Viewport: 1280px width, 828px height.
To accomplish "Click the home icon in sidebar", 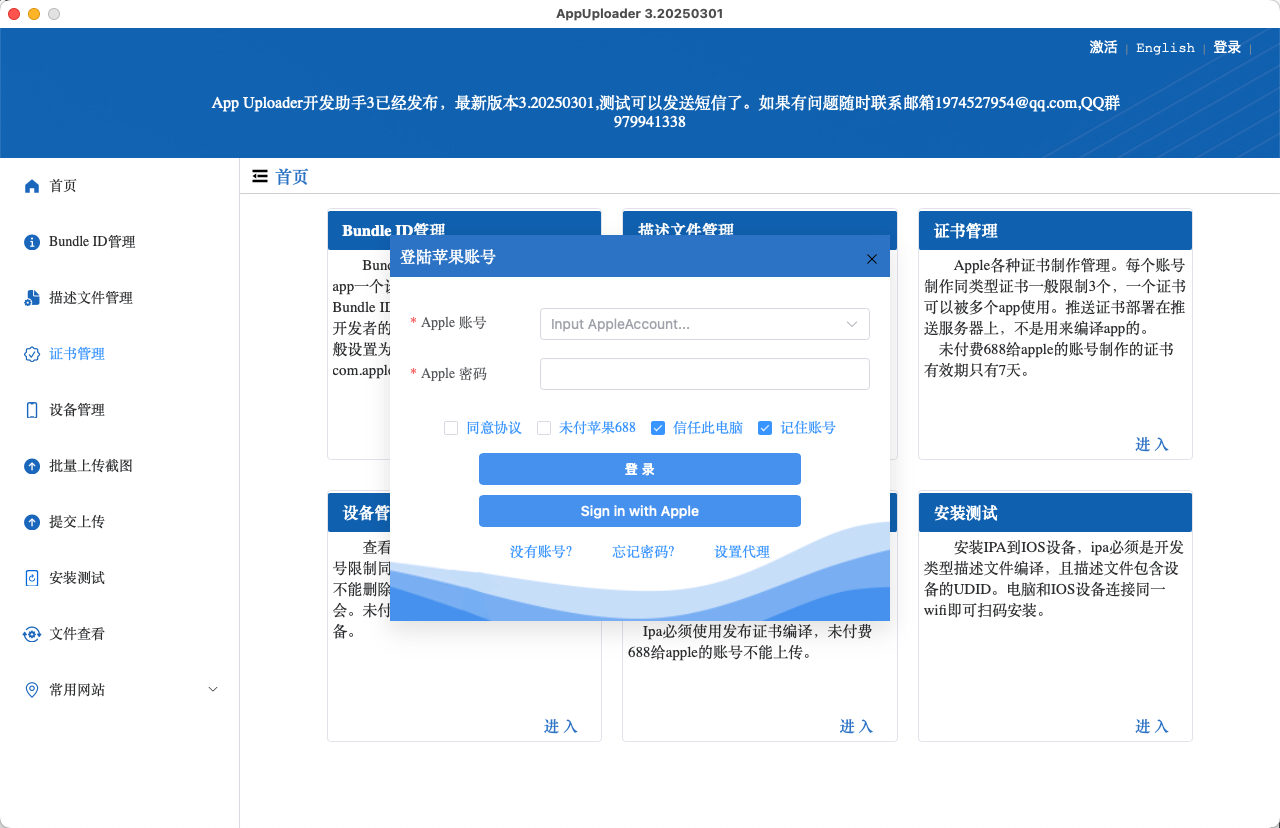I will 32,186.
